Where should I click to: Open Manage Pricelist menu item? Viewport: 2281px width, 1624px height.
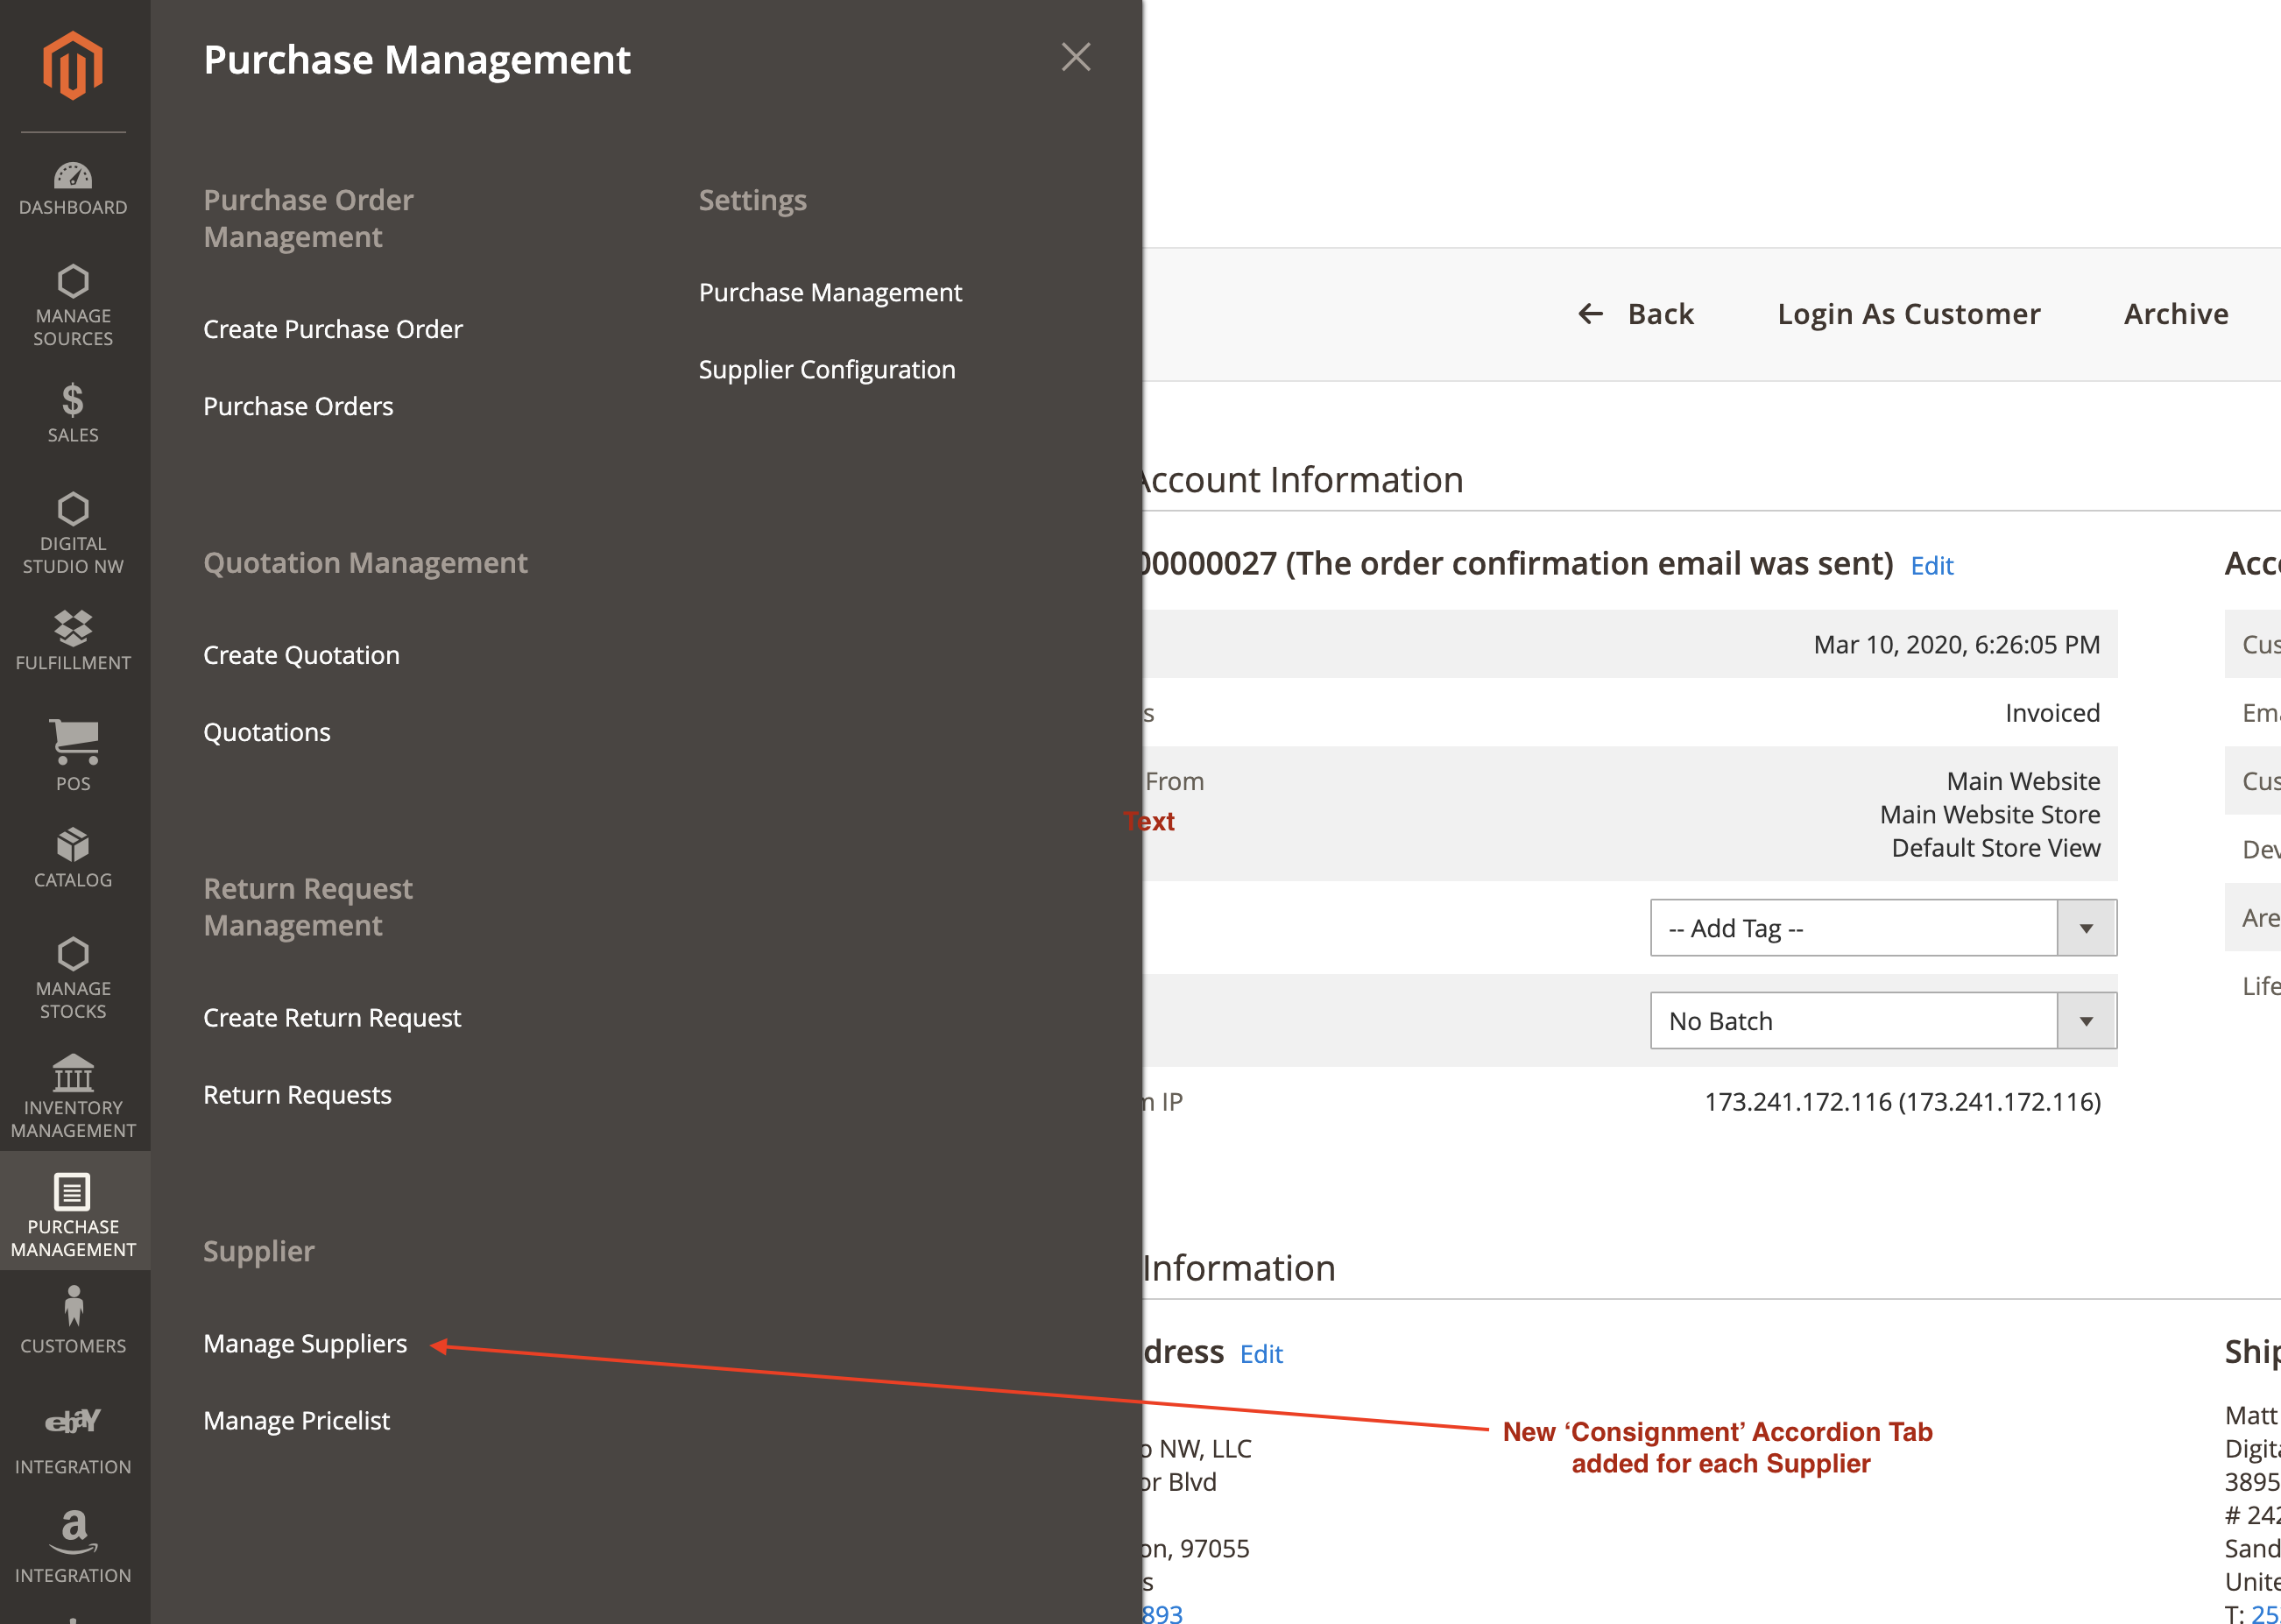coord(296,1420)
